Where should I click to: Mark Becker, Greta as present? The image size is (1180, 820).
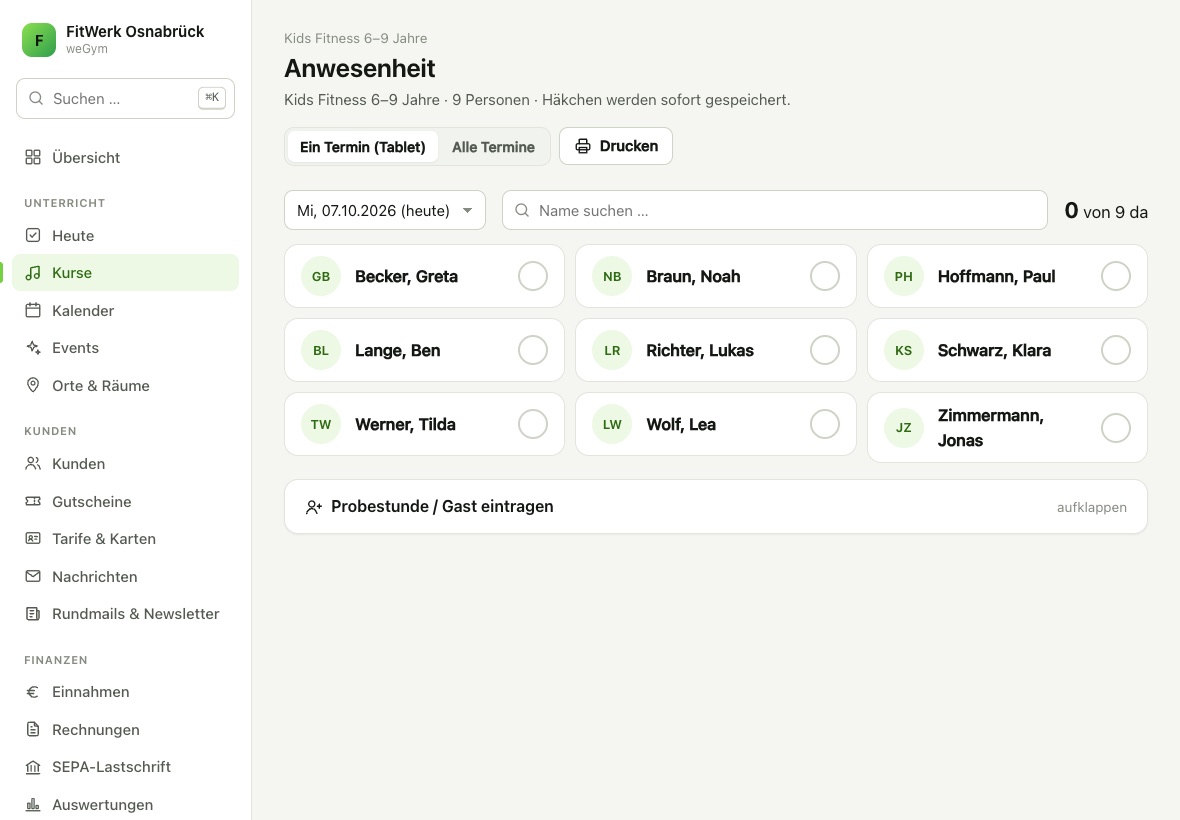(x=533, y=276)
